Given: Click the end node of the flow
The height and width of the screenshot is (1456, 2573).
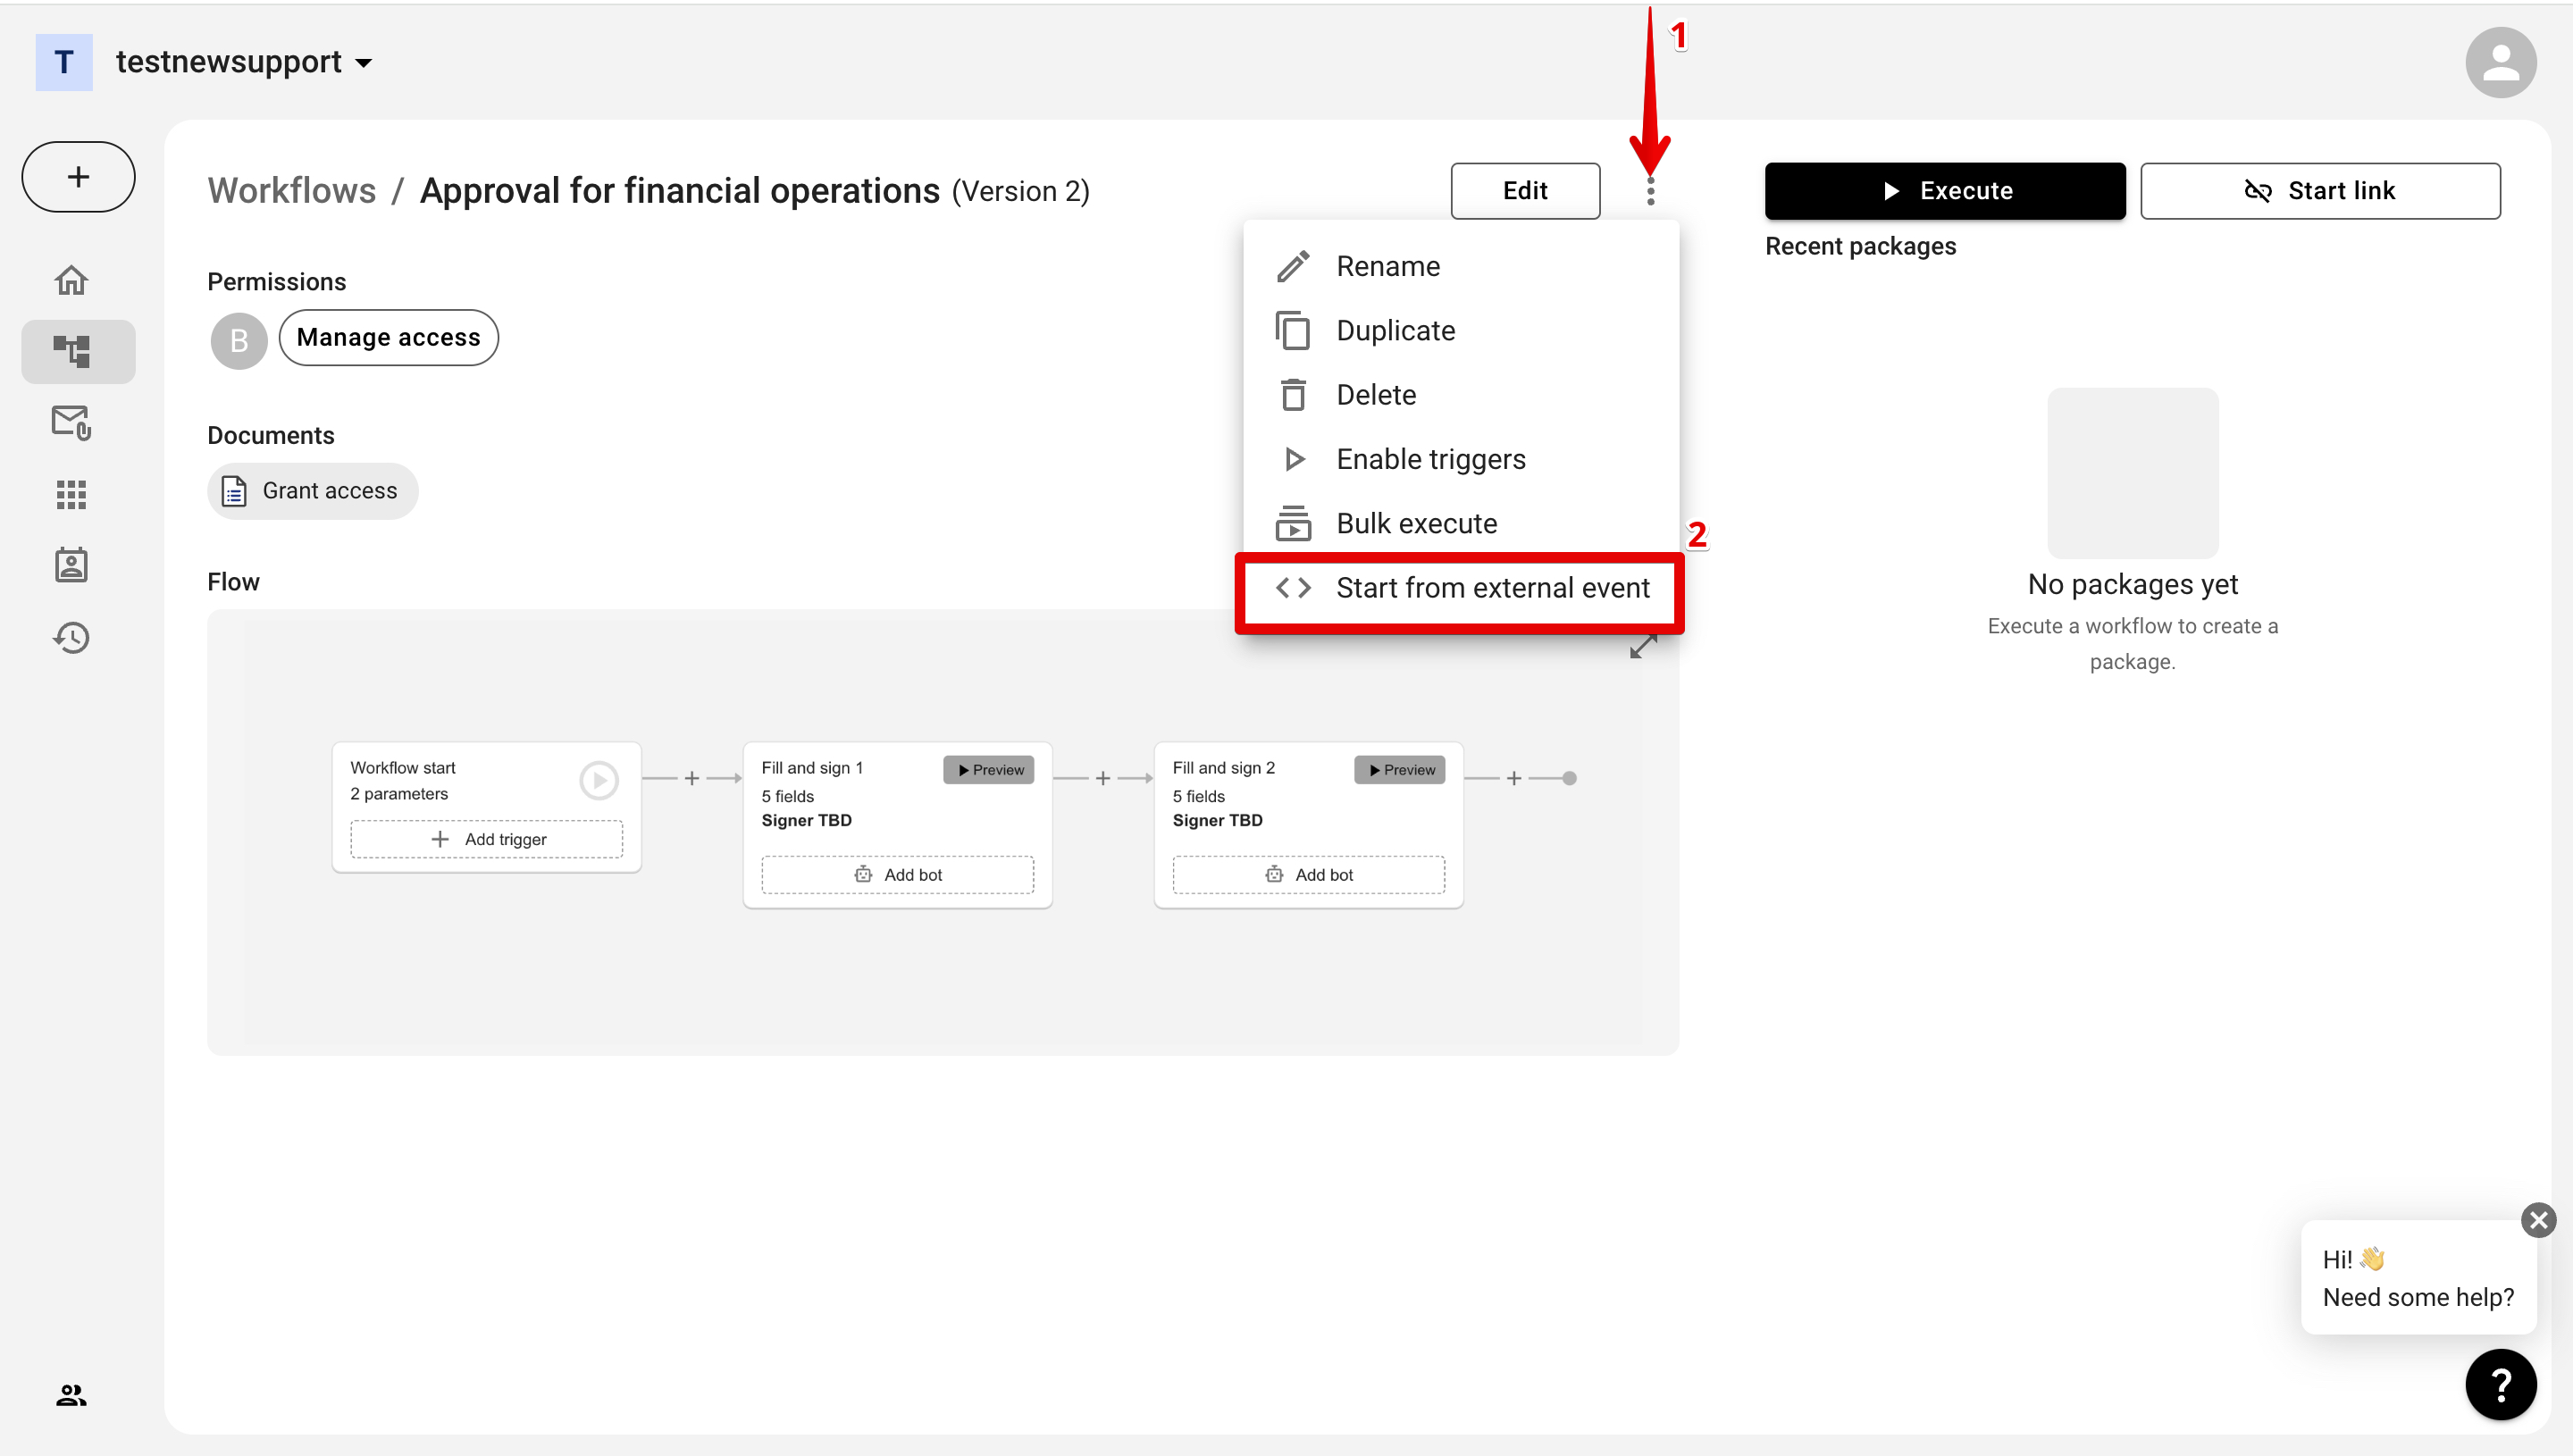Looking at the screenshot, I should click(x=1569, y=778).
